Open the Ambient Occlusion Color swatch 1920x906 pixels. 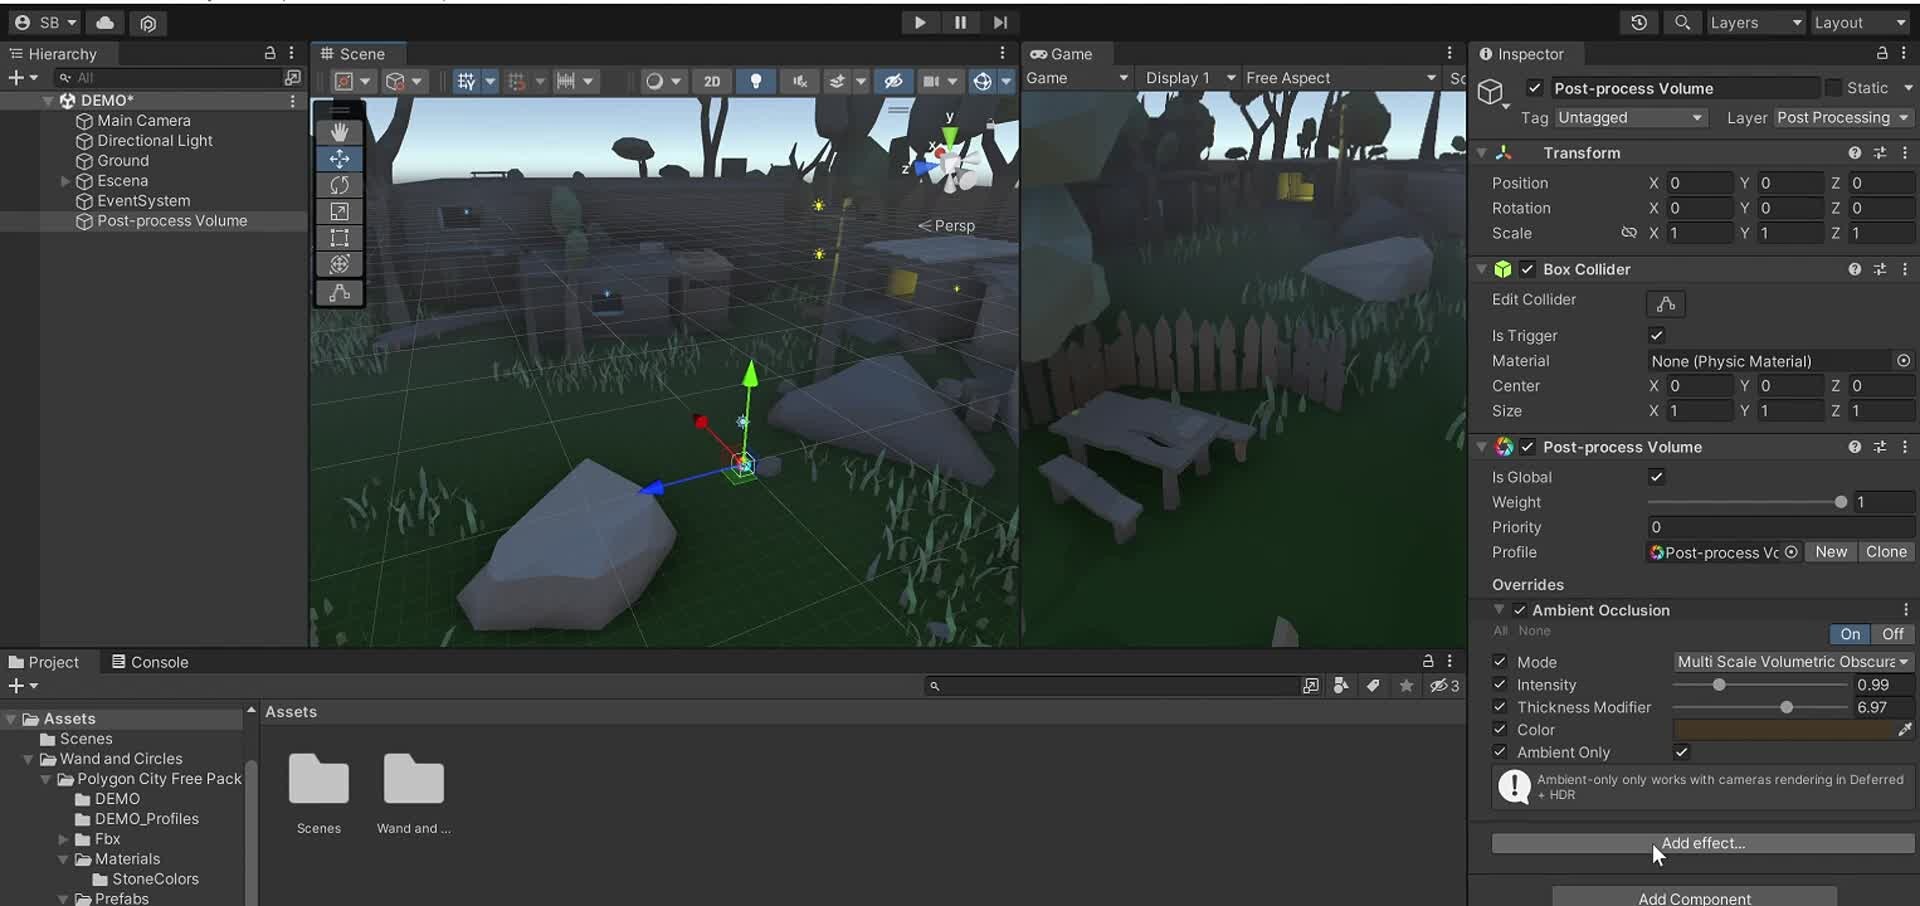point(1784,730)
